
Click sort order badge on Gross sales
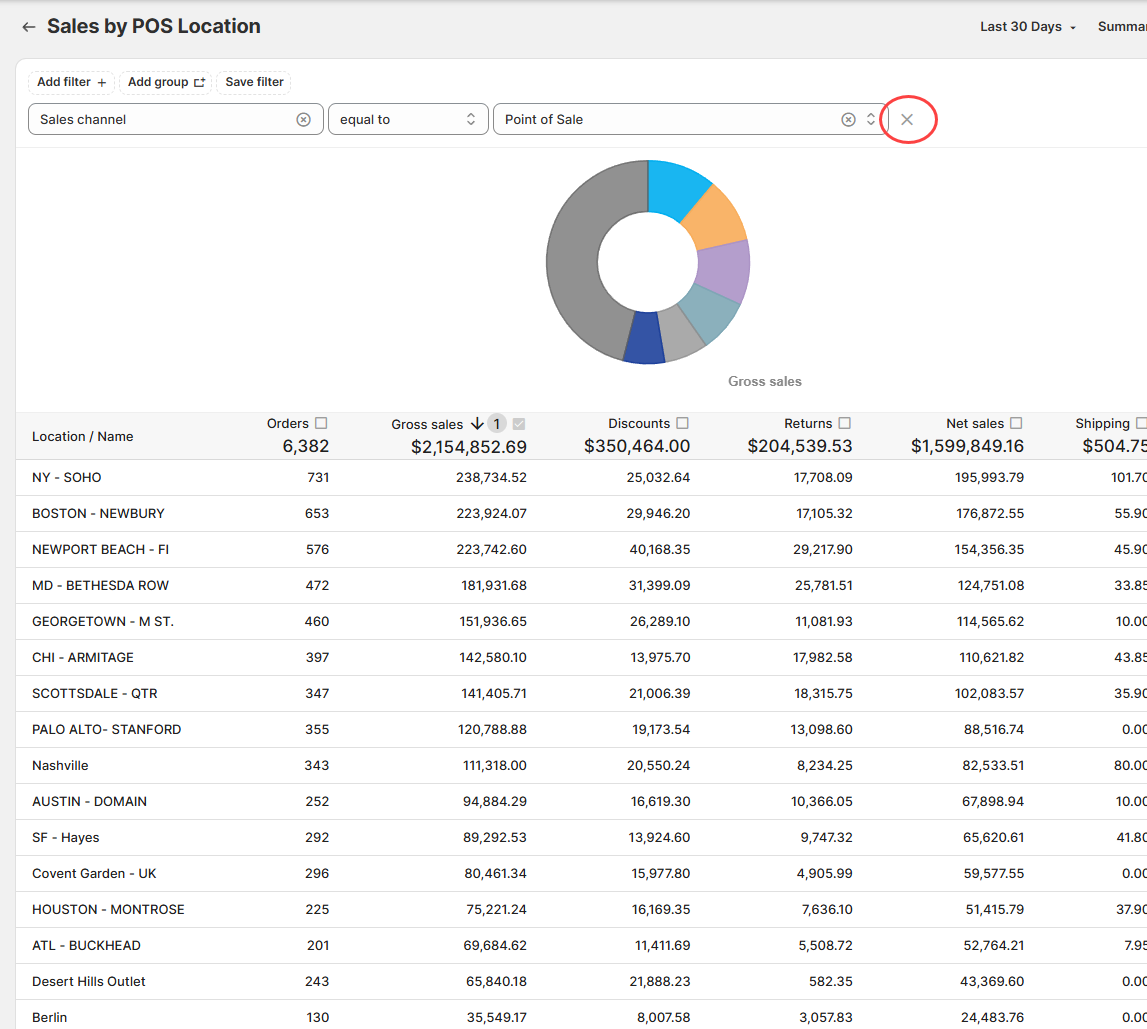(497, 424)
